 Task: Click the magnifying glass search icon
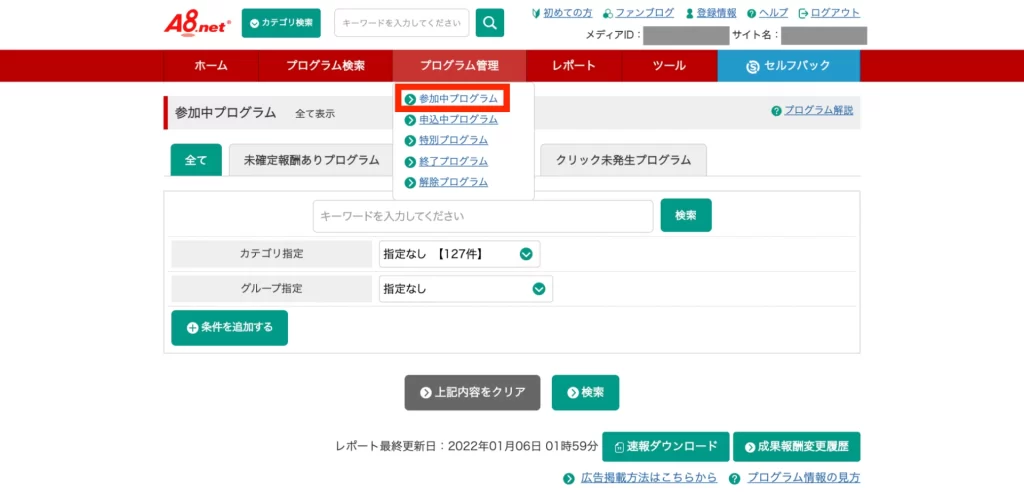[489, 23]
